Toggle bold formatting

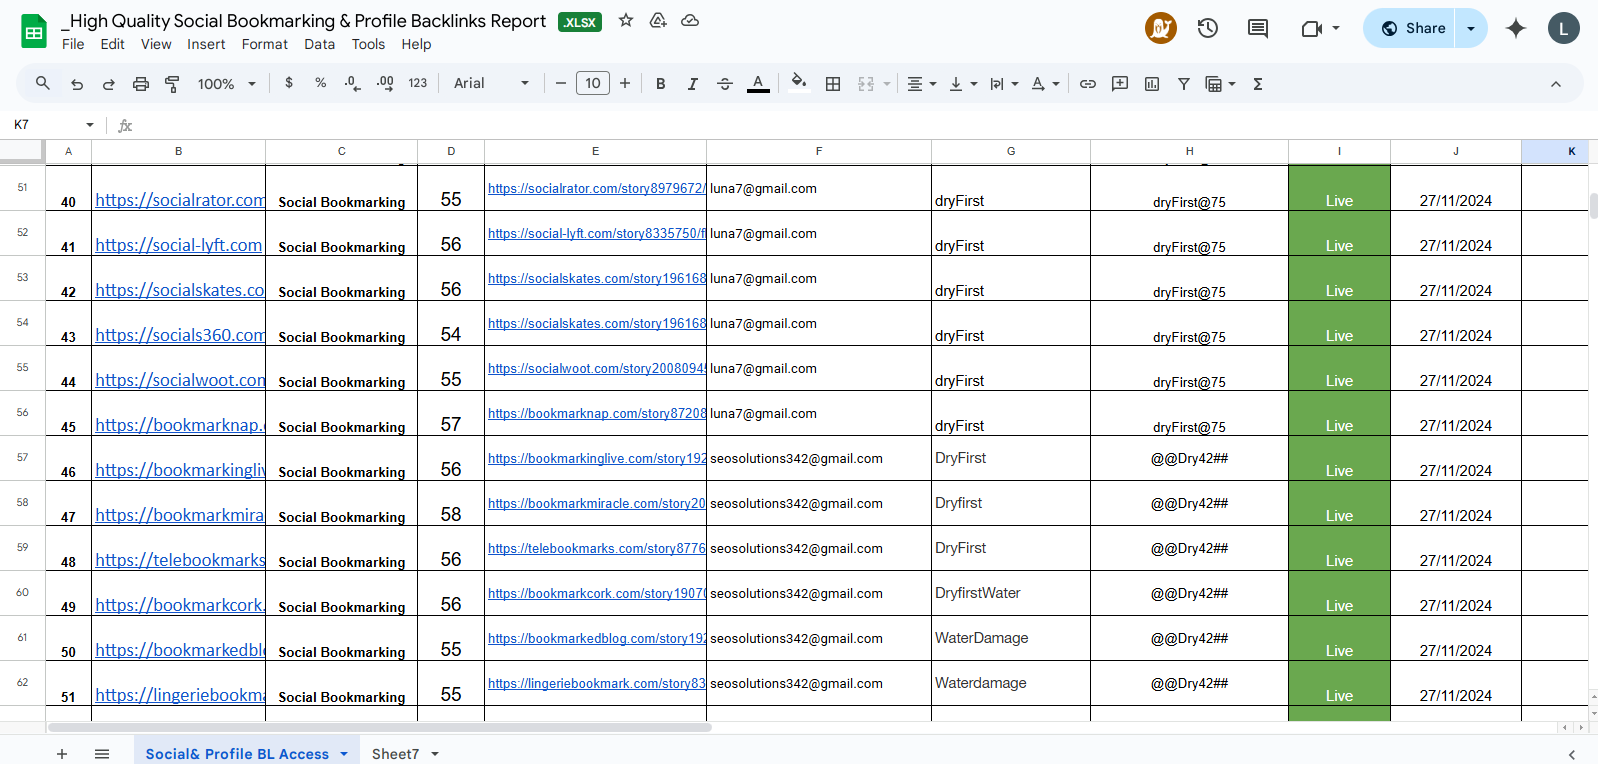(x=660, y=84)
